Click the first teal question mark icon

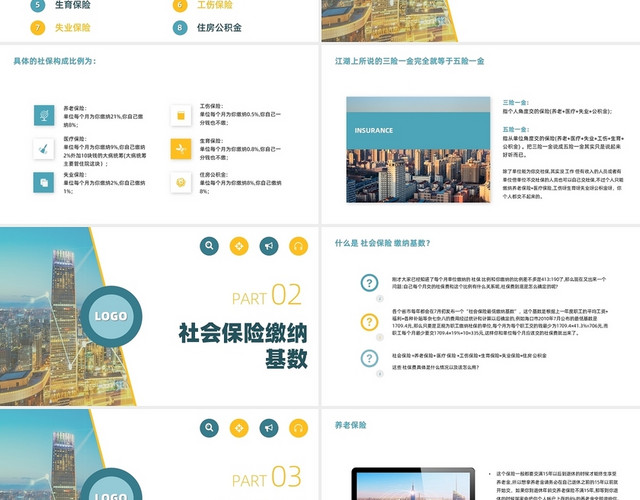[x=369, y=282]
